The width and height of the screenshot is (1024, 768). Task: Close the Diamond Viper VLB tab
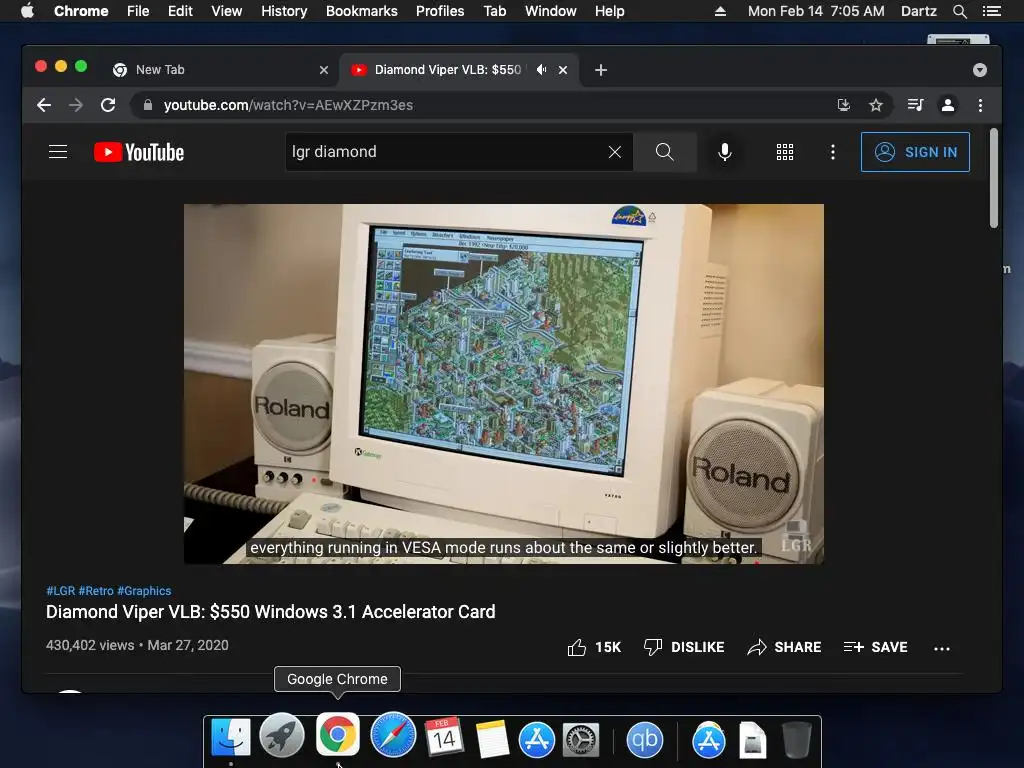[x=563, y=70]
